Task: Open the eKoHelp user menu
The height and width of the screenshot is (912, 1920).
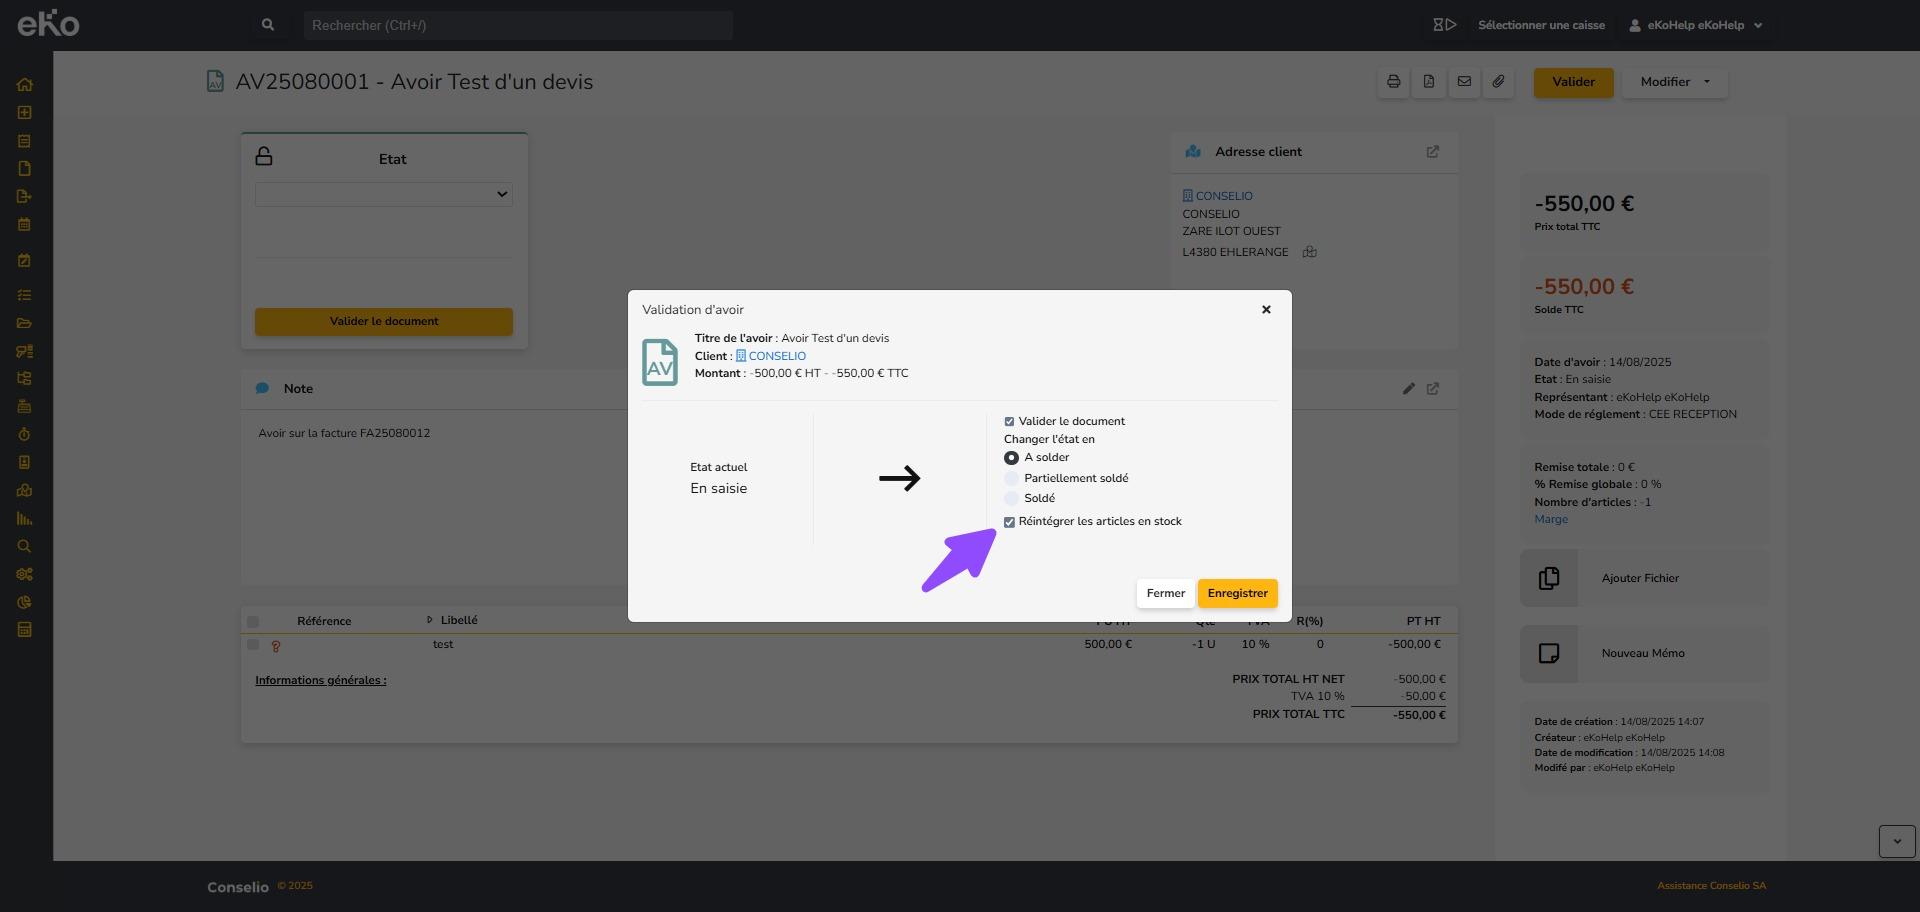Action: tap(1696, 25)
